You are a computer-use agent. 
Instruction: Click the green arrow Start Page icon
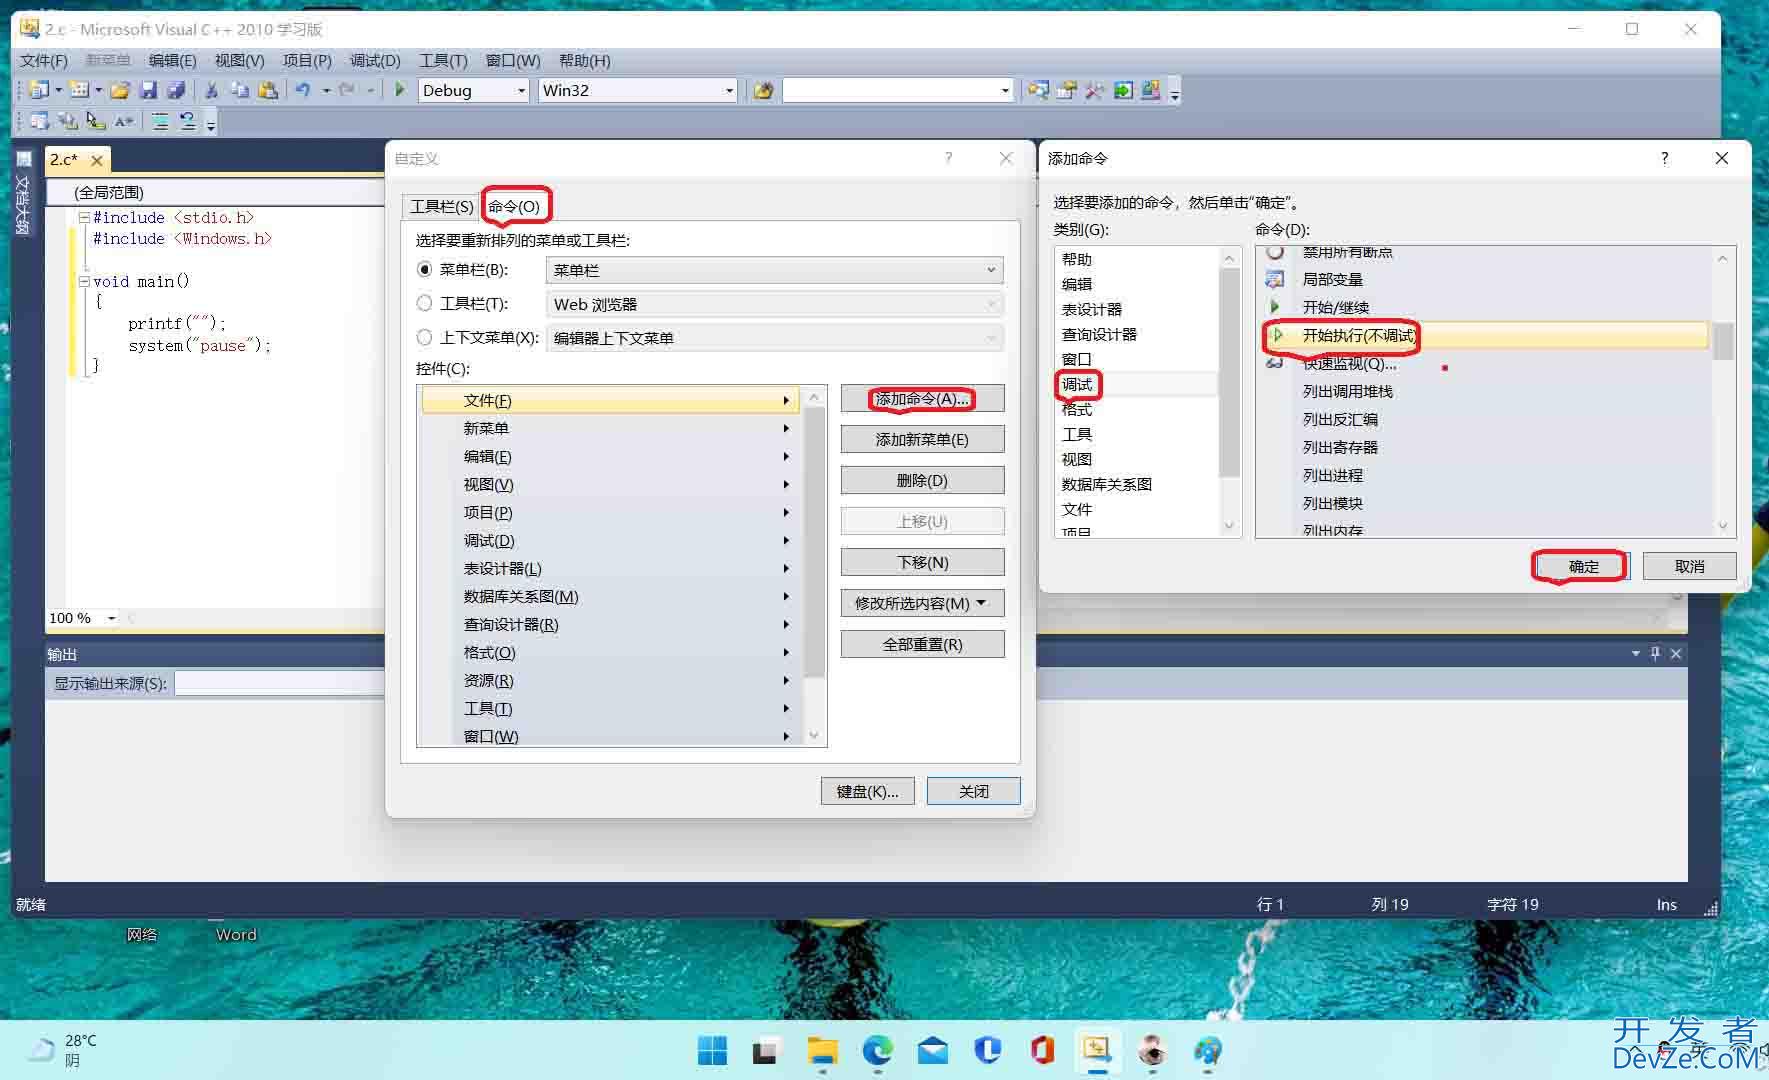point(1123,90)
